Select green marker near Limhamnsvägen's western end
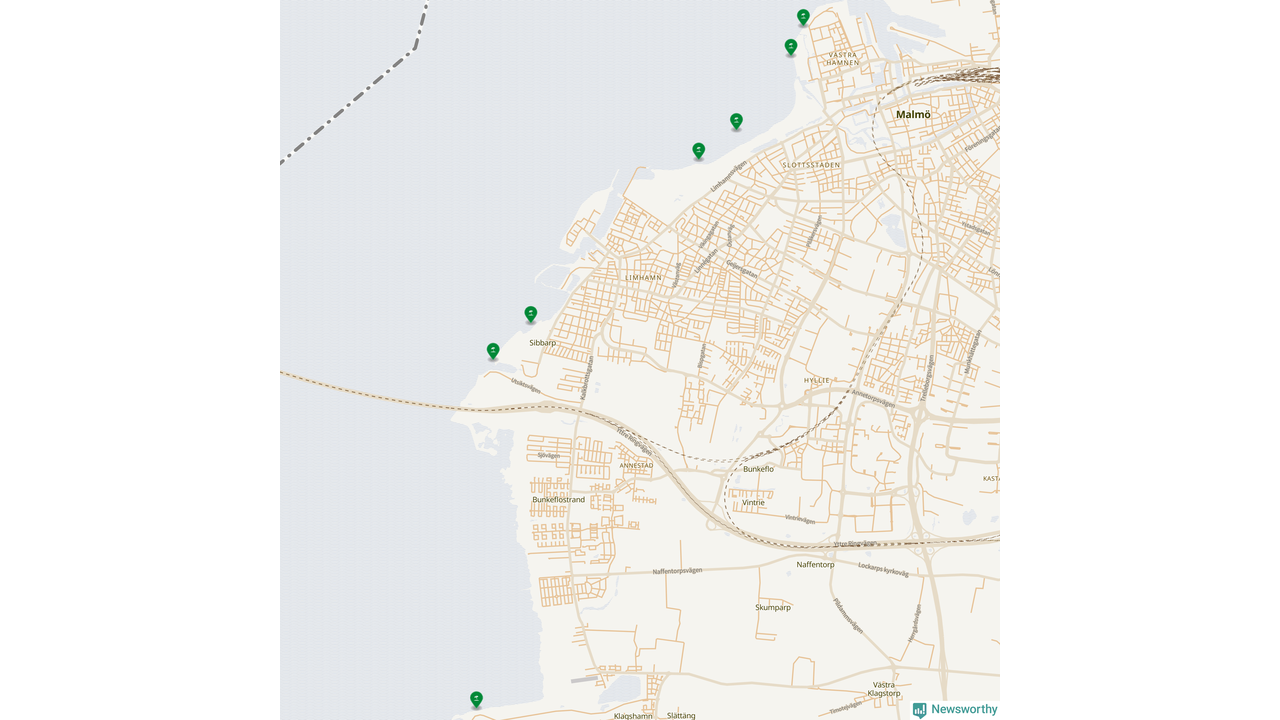Viewport: 1280px width, 720px height. click(x=699, y=151)
